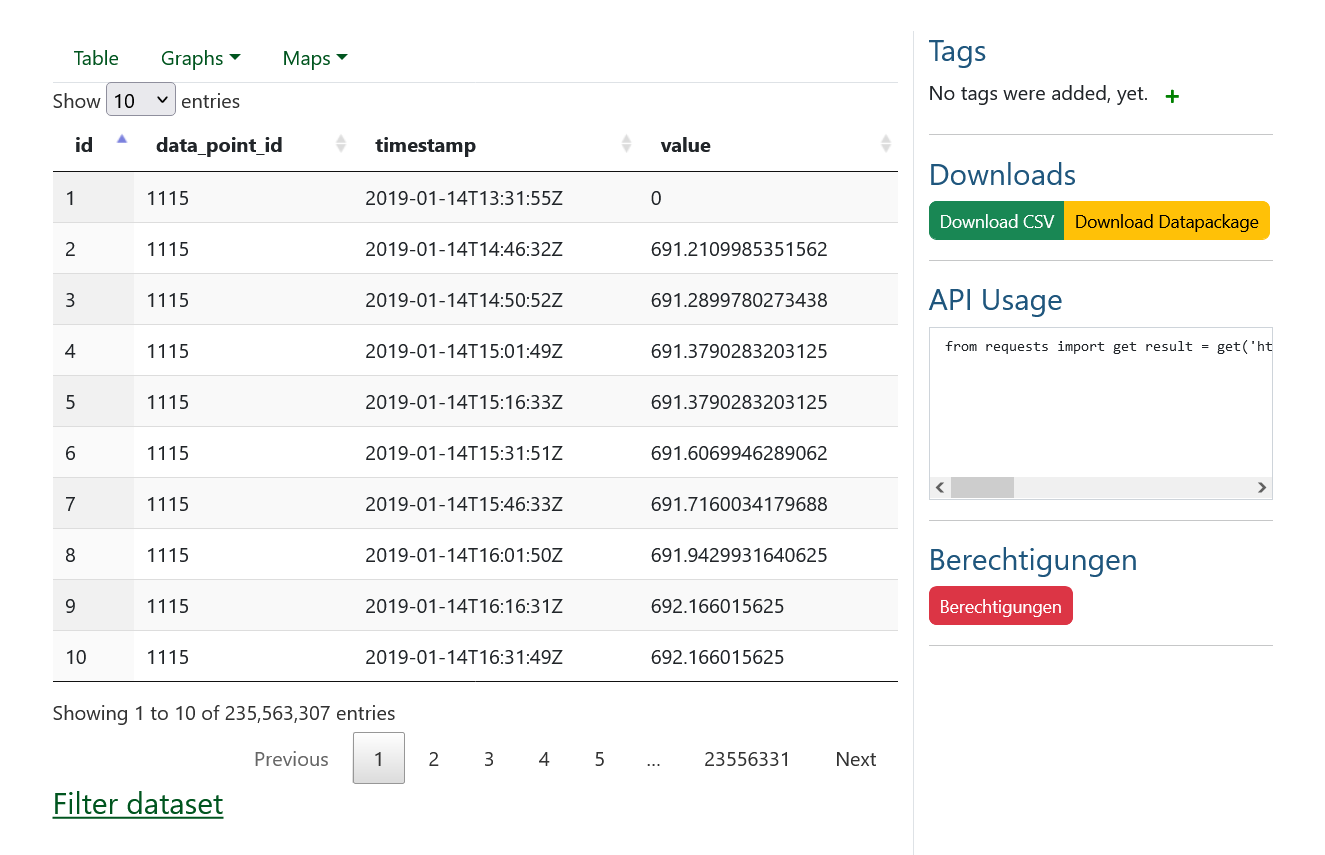
Task: Select timestamp cell 2019-01-14T15:16:33Z
Action: pos(464,402)
